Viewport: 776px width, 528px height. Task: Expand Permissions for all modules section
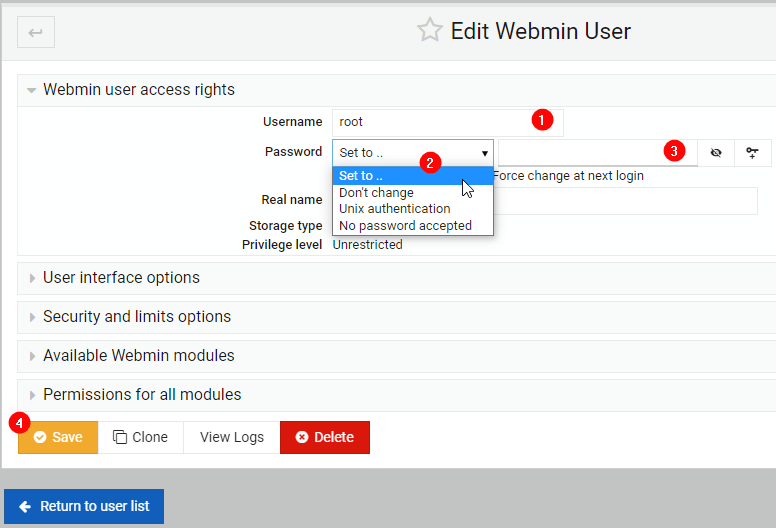pyautogui.click(x=141, y=395)
